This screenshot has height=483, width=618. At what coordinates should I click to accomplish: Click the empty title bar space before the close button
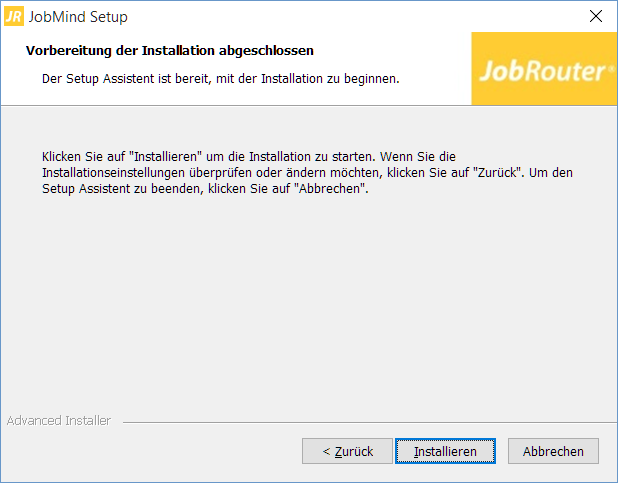point(355,17)
